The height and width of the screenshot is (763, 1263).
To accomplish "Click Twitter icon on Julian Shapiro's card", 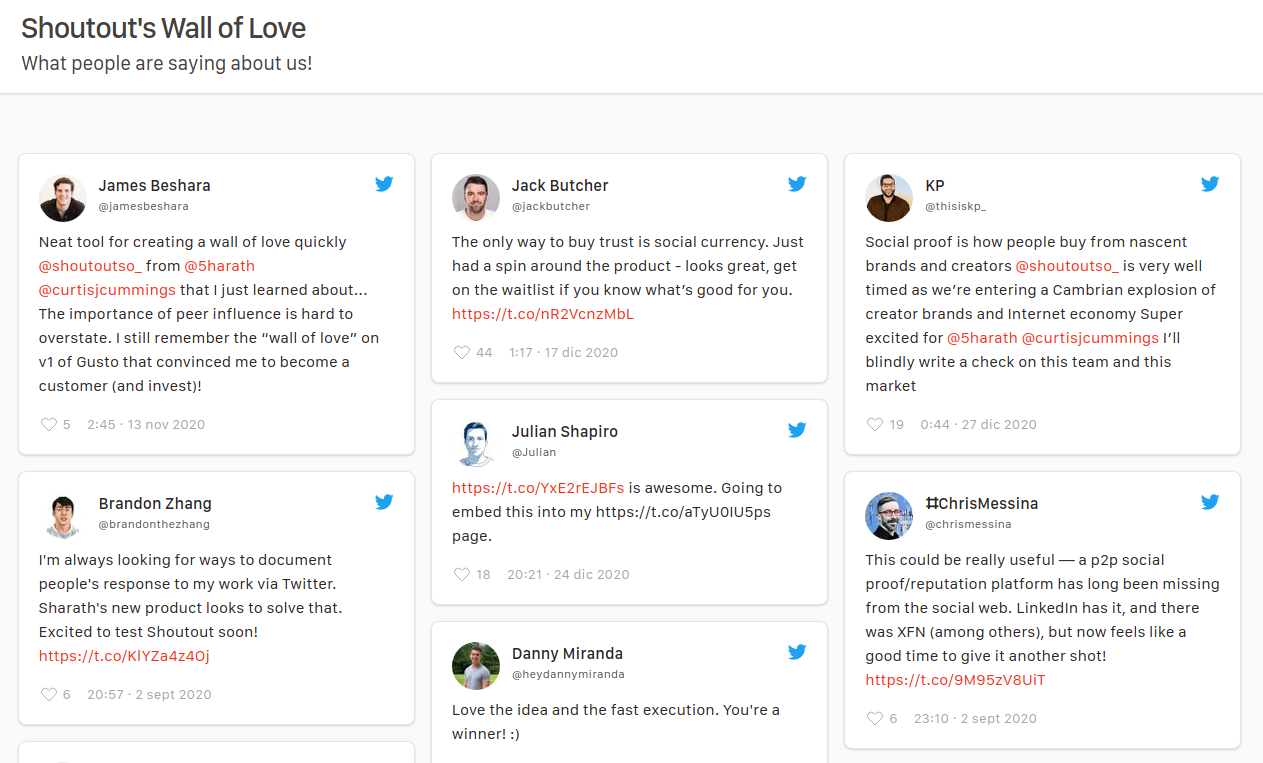I will tap(797, 430).
